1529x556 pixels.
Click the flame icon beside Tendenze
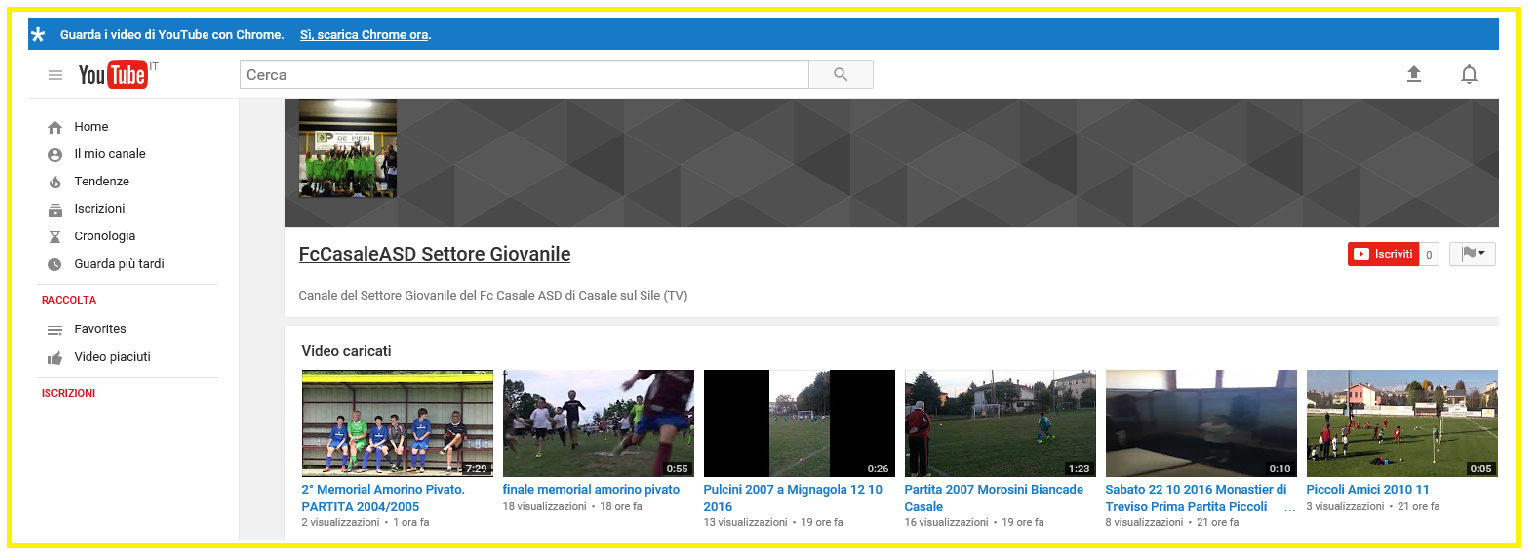(55, 182)
